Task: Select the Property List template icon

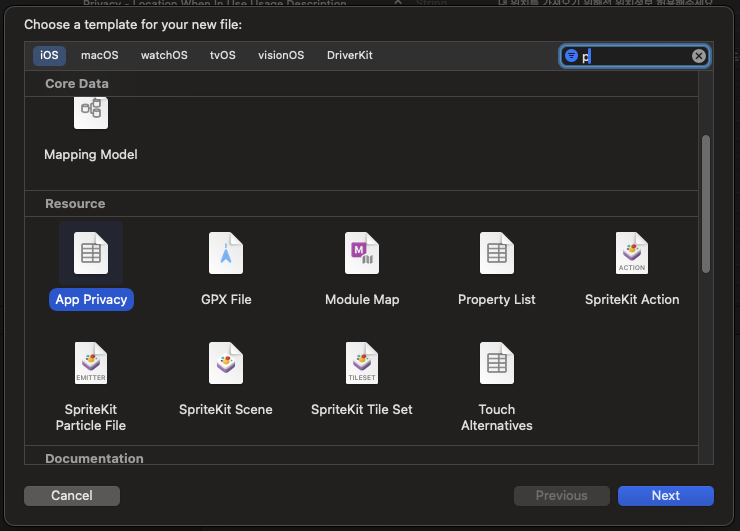Action: tap(496, 253)
